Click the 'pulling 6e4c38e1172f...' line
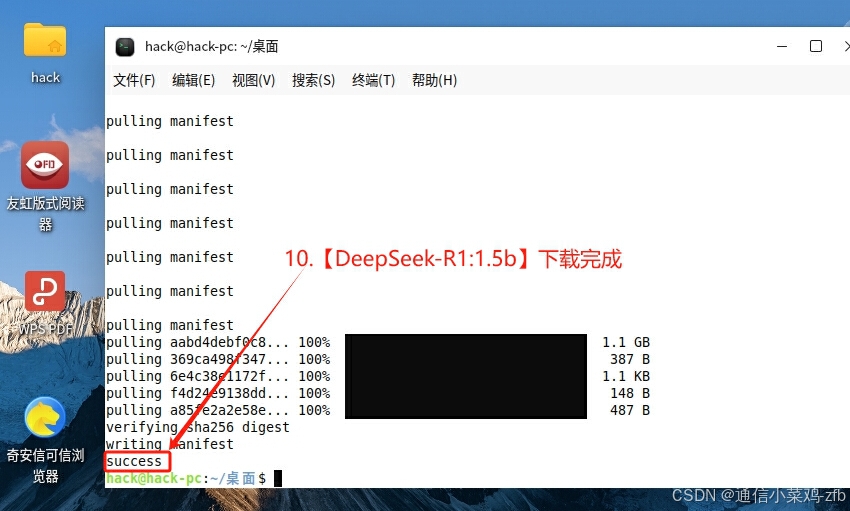The width and height of the screenshot is (850, 511). (x=218, y=376)
